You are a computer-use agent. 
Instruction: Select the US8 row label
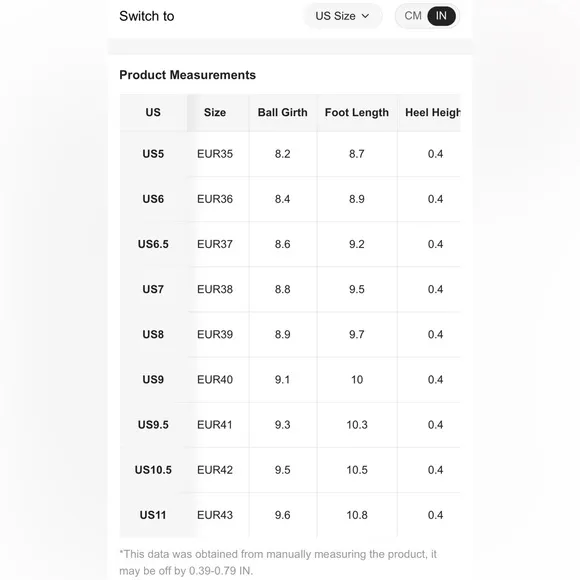point(153,334)
